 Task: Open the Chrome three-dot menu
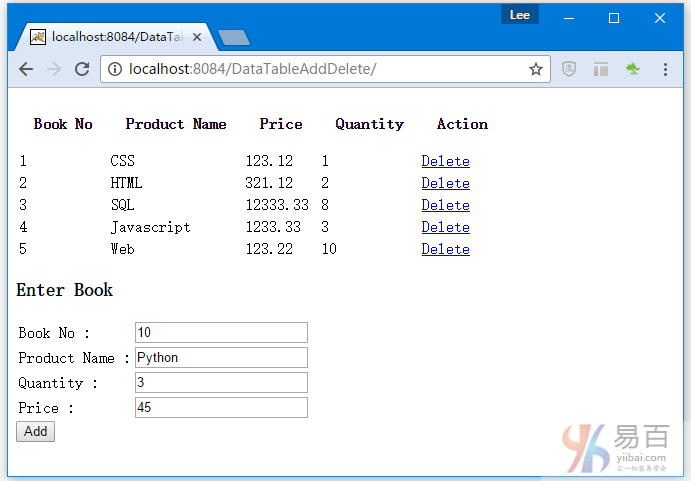coord(665,69)
